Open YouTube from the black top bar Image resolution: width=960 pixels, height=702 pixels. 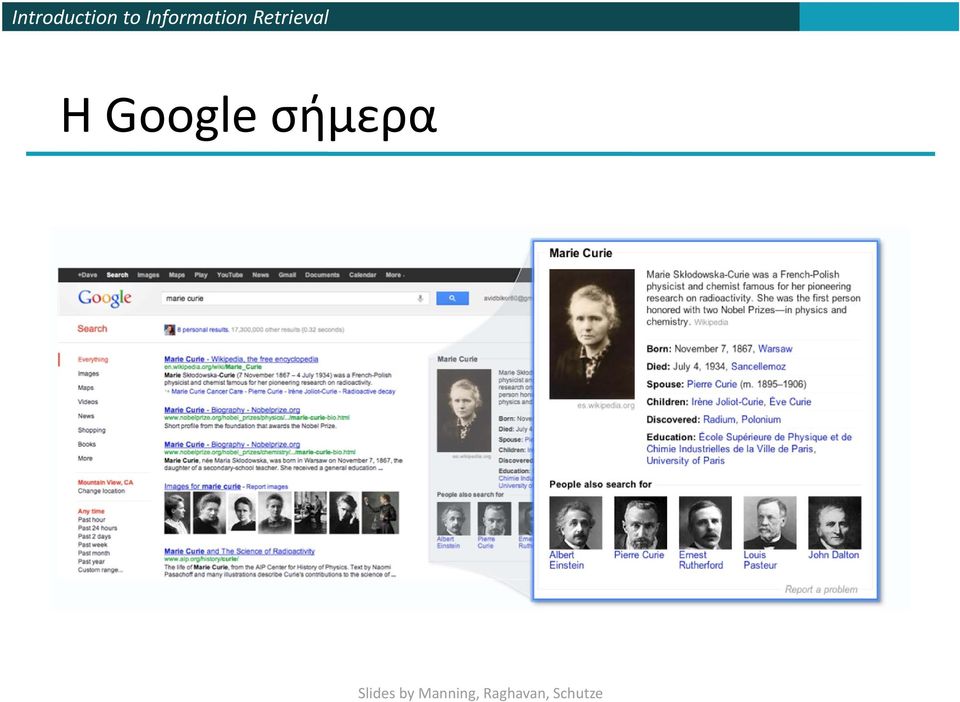coord(230,275)
